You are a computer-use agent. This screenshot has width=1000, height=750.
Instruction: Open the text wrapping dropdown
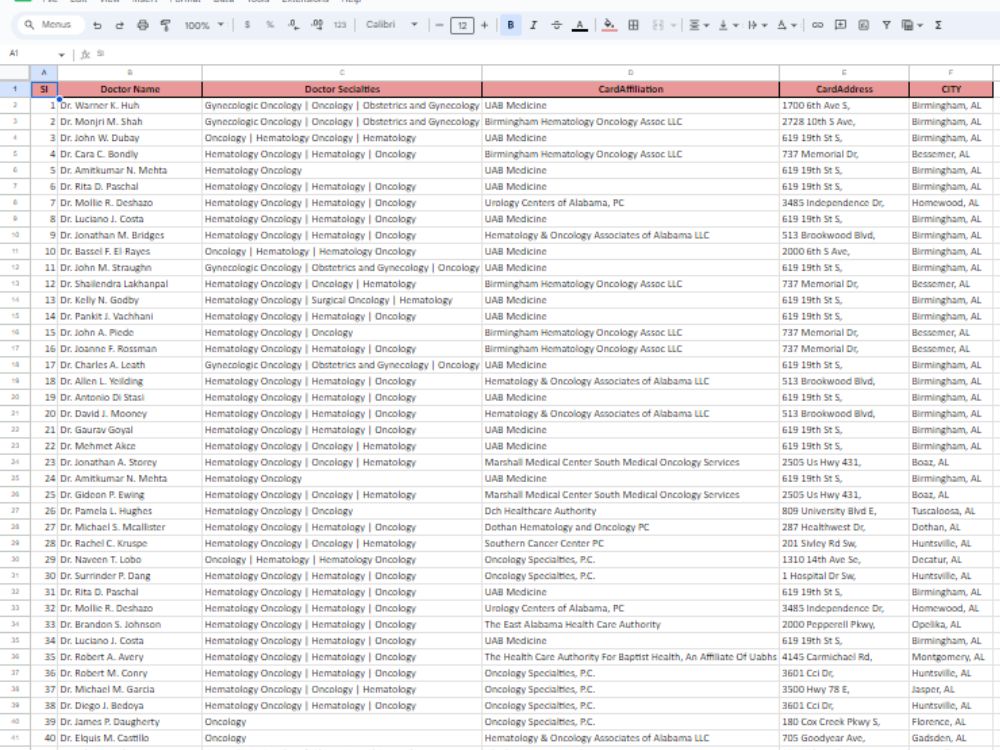(757, 25)
